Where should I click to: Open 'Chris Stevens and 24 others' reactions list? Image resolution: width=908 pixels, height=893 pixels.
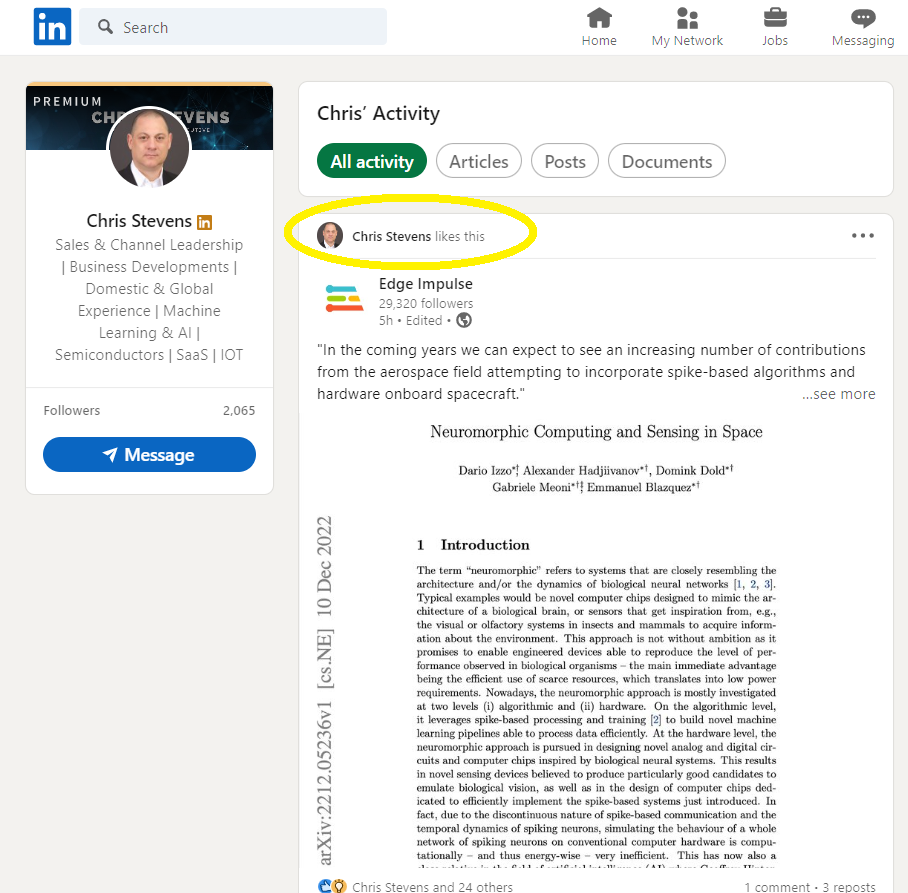(432, 887)
